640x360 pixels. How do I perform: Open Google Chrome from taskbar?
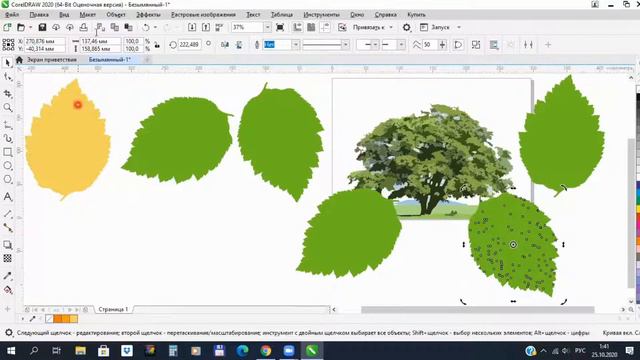click(x=266, y=351)
